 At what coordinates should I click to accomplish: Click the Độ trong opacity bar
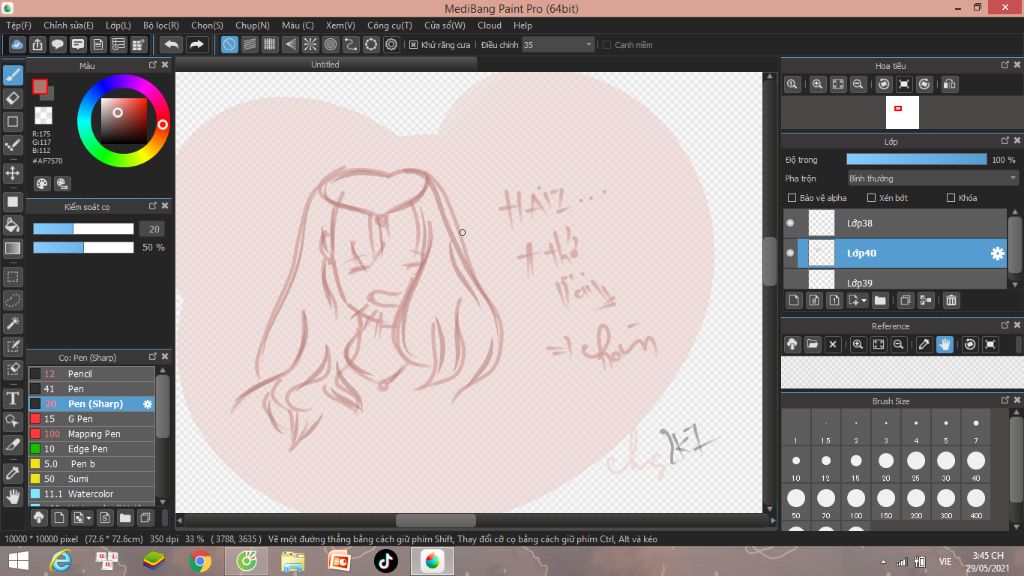coord(916,159)
